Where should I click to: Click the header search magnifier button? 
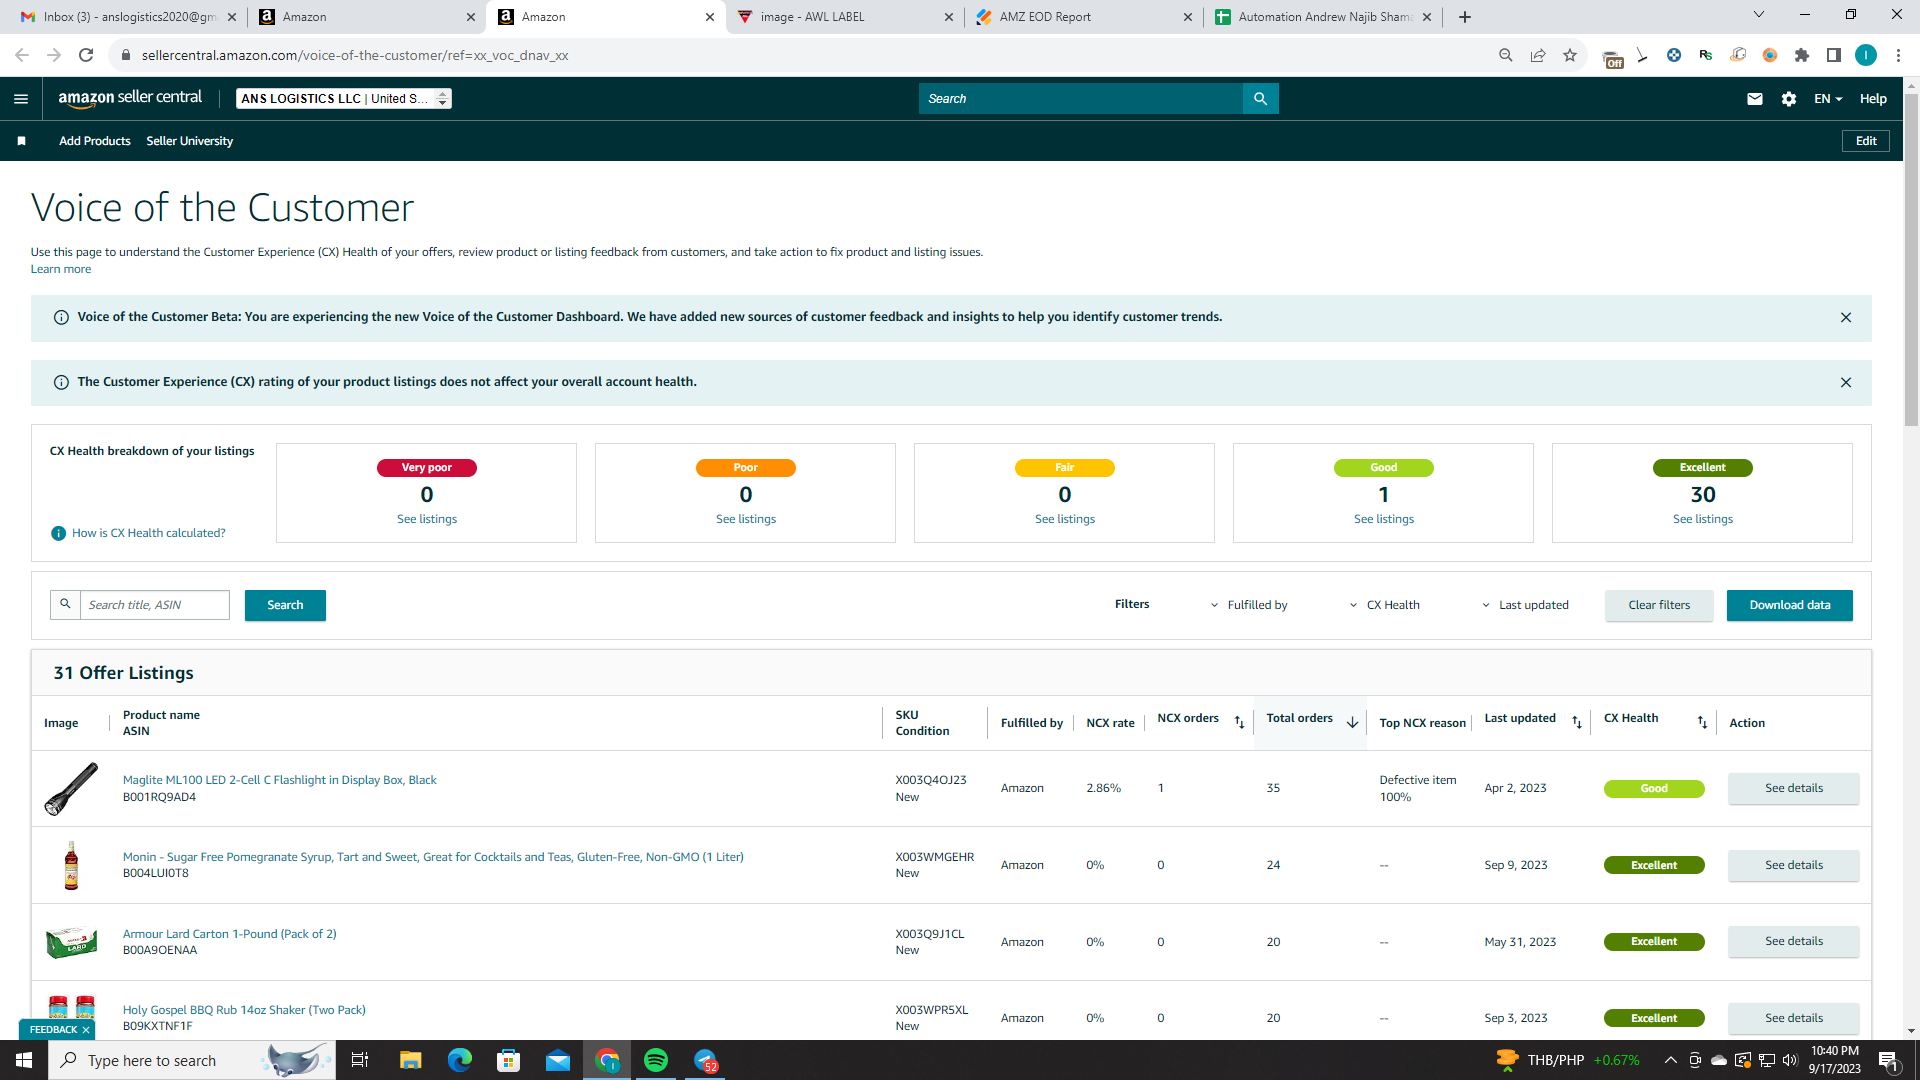1260,99
